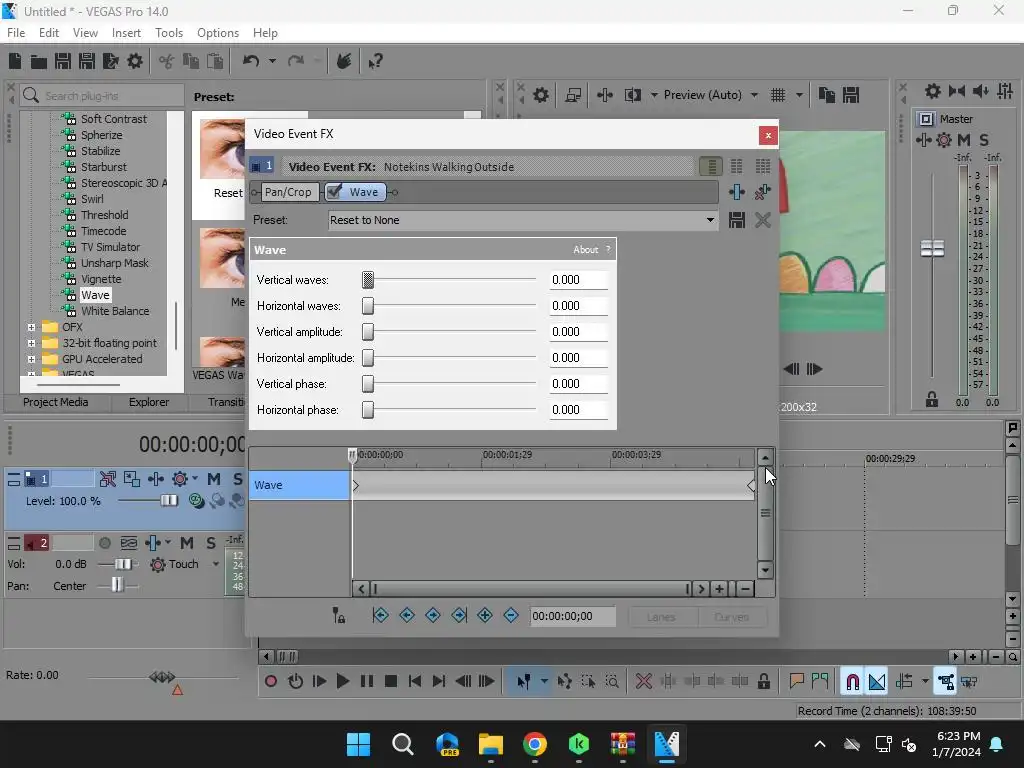This screenshot has width=1024, height=768.
Task: Switch to Explorer tab
Action: (x=149, y=402)
